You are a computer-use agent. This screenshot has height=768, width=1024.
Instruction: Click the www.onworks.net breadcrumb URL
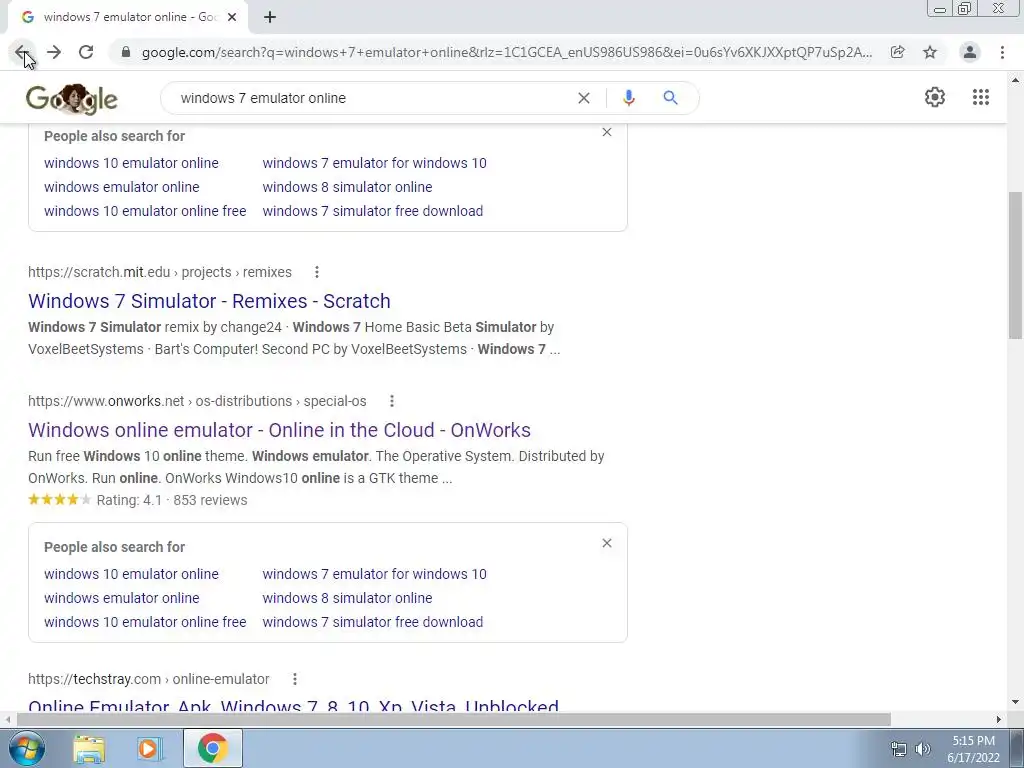tap(197, 401)
